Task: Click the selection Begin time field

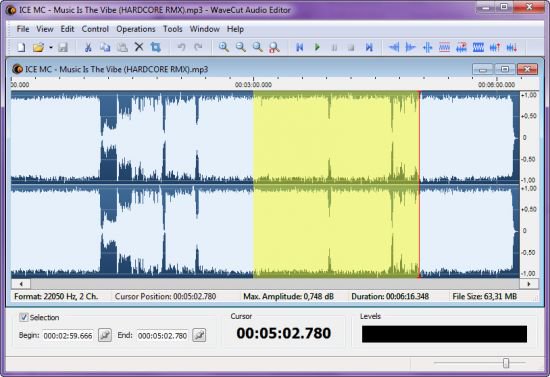Action: (x=68, y=336)
